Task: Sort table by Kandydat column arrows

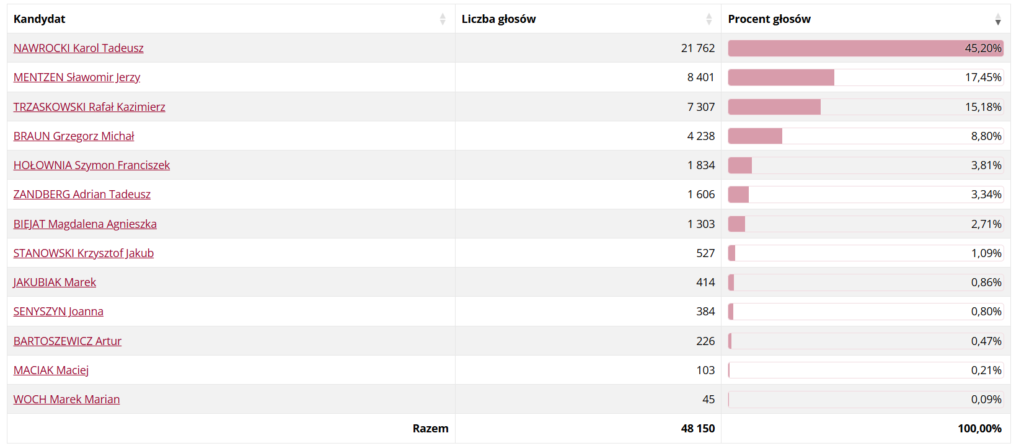Action: (x=443, y=19)
